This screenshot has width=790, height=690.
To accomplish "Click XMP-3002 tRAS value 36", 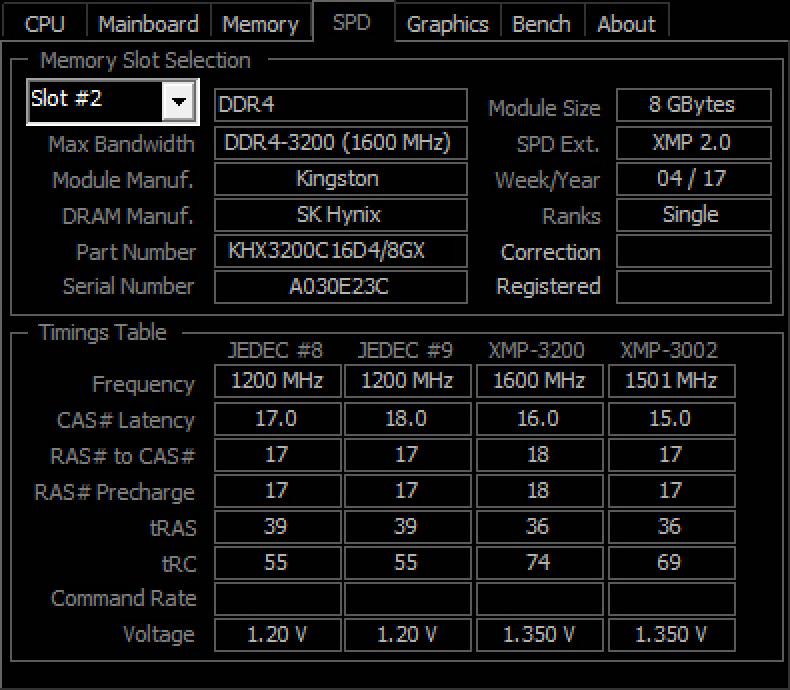I will (672, 527).
